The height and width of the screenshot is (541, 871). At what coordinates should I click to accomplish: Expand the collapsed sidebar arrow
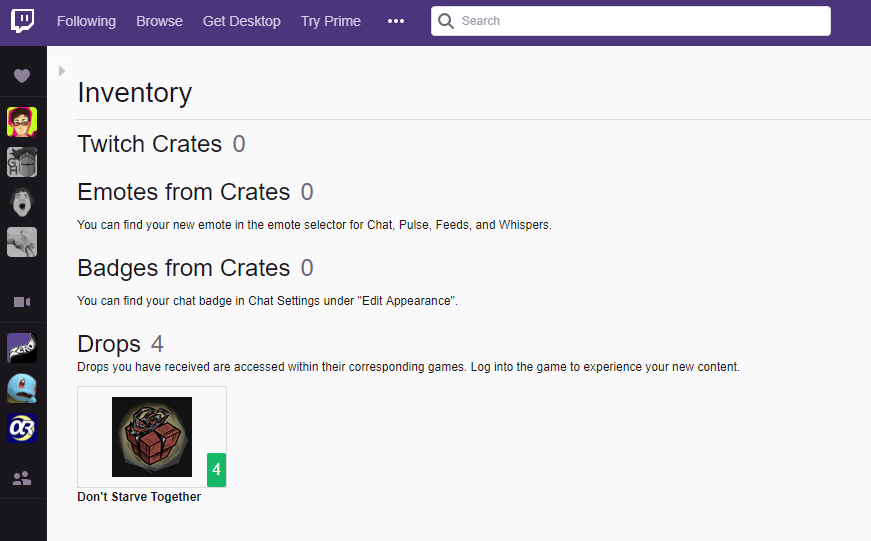(62, 71)
